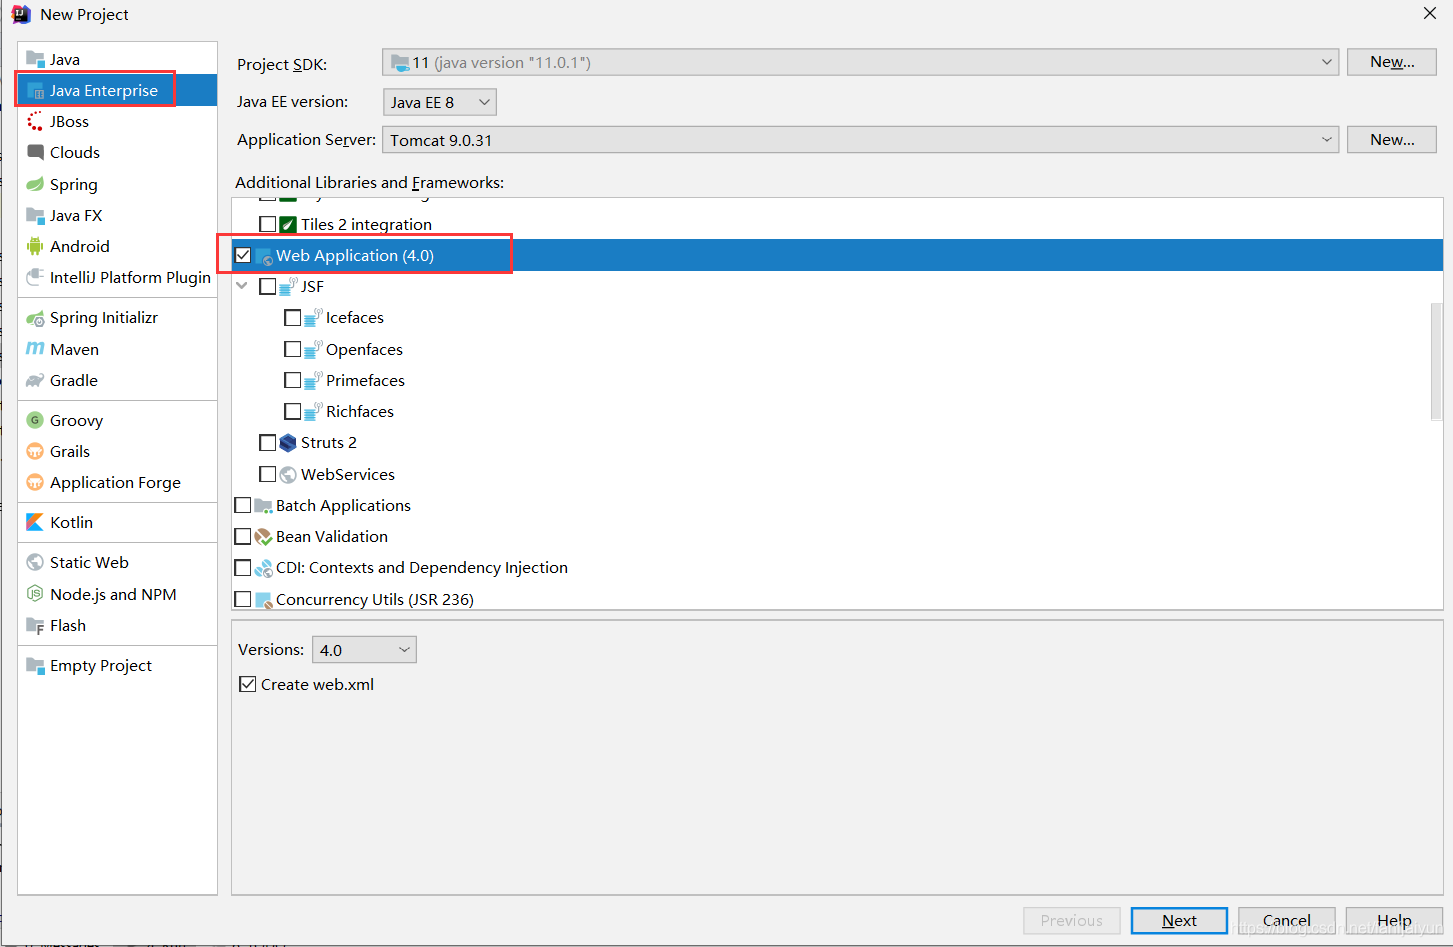
Task: Select the Android robot icon
Action: click(x=35, y=246)
